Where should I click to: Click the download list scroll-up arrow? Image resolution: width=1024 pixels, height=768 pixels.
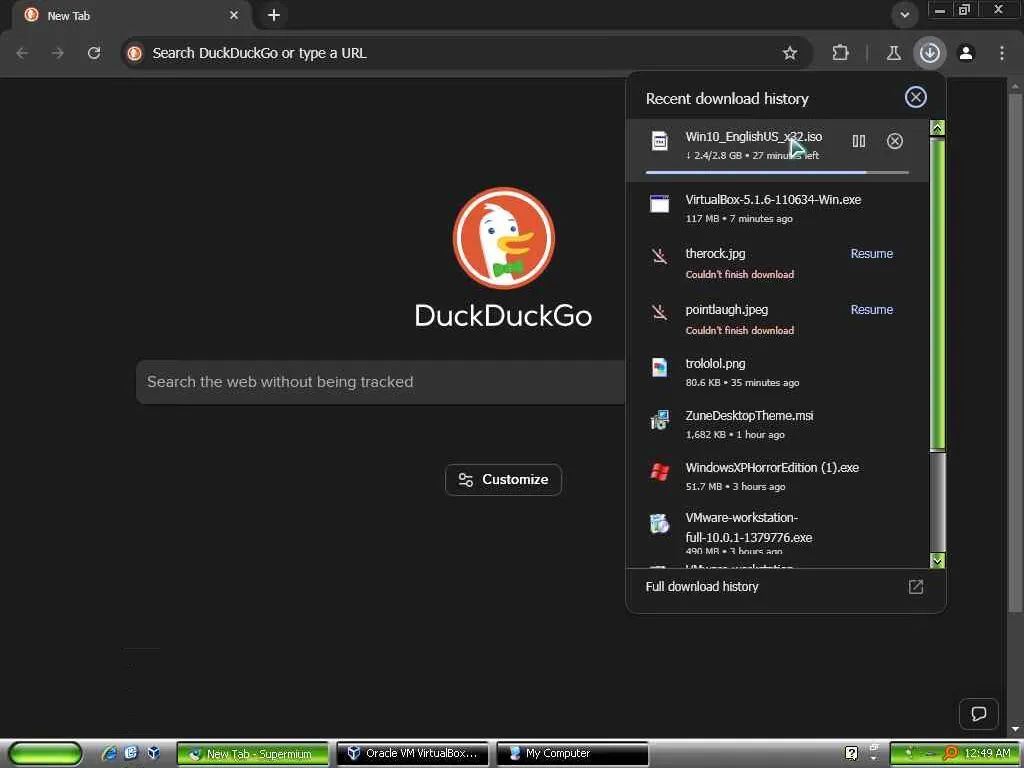(937, 128)
